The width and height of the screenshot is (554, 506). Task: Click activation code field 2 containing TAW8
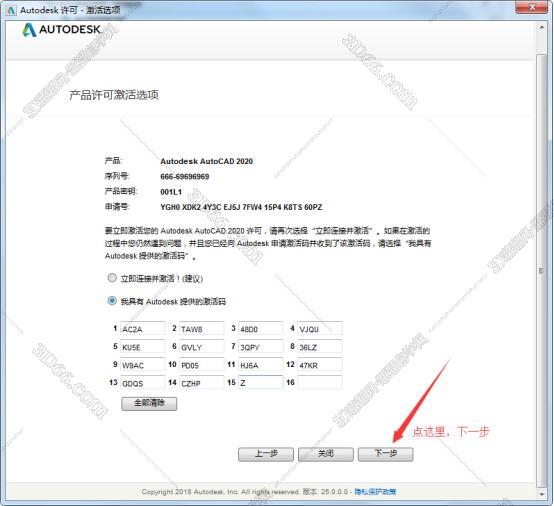(202, 328)
